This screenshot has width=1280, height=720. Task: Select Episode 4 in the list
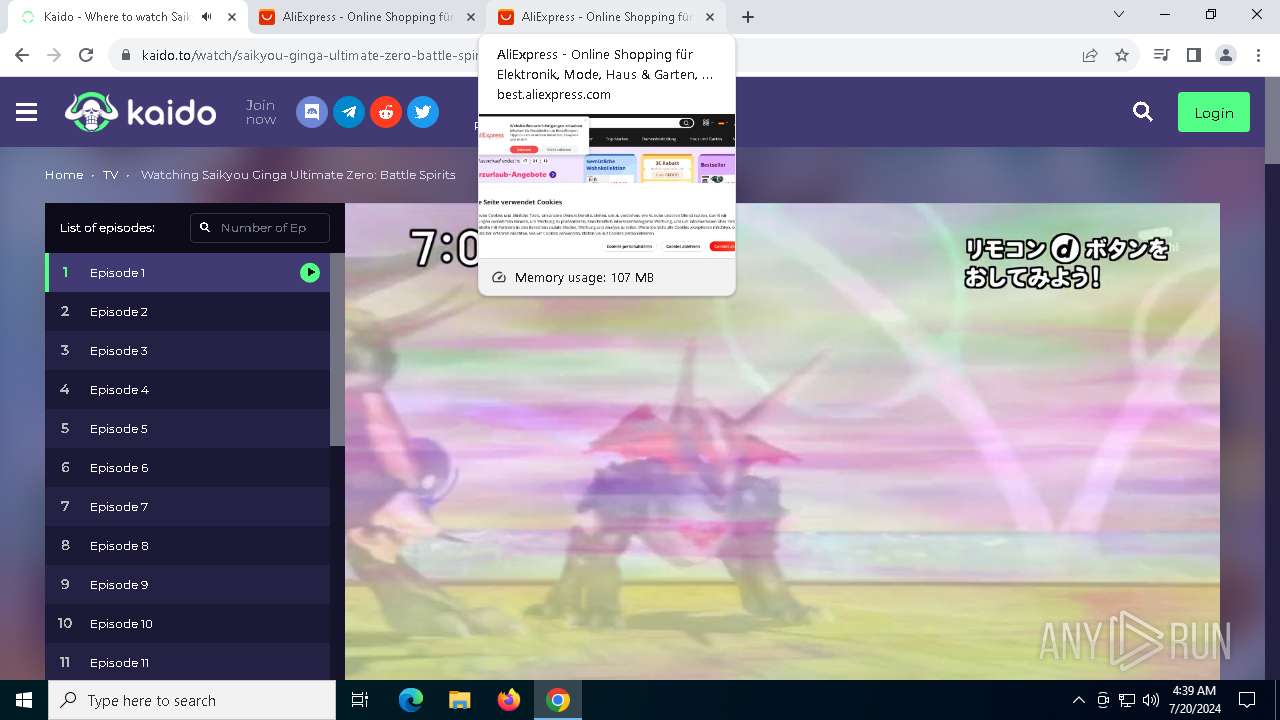pos(187,389)
